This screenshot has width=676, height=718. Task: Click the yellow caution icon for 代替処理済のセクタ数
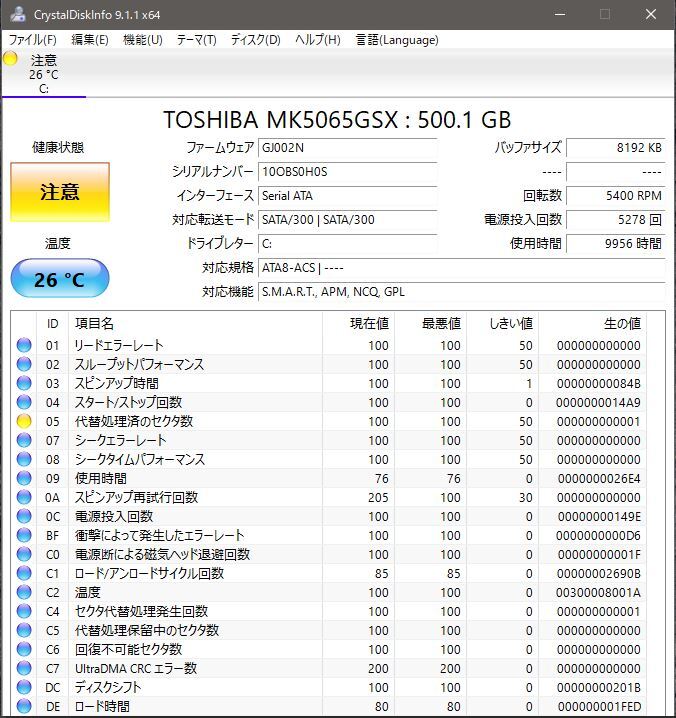coord(24,421)
